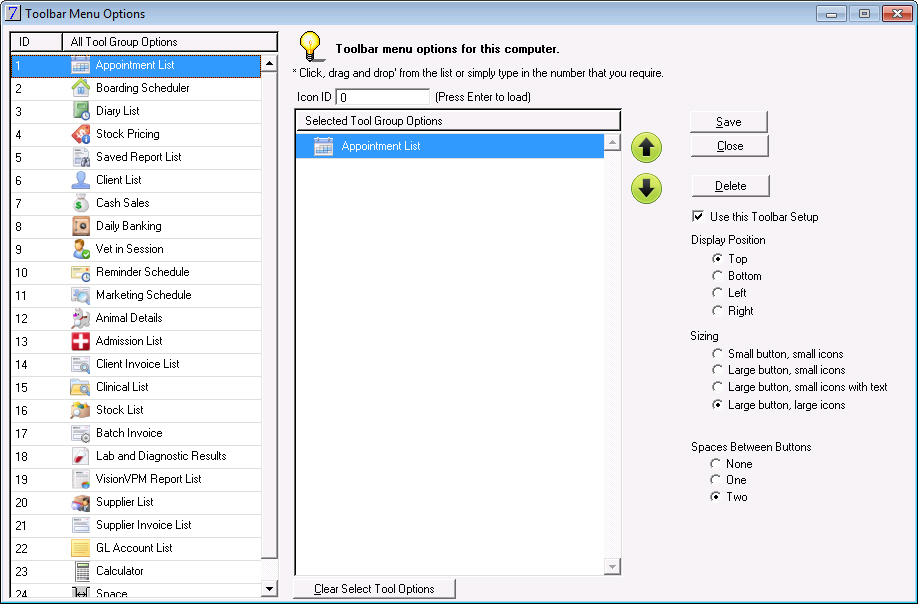This screenshot has height=604, width=918.
Task: Click down arrow of Selected Tool Group scrollbar
Action: (612, 567)
